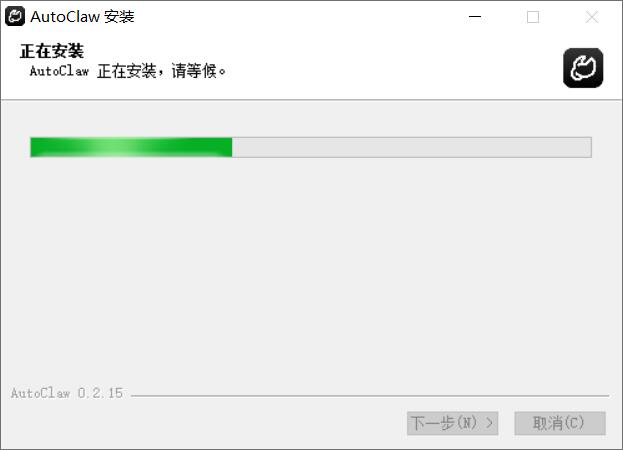Click the empty gray area below the progress bar
The width and height of the screenshot is (623, 450).
pyautogui.click(x=311, y=270)
